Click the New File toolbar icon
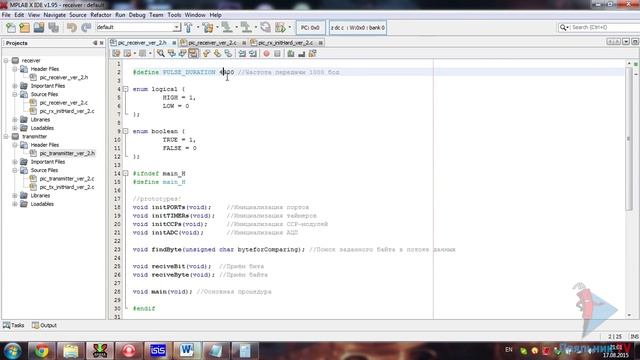 coord(11,27)
